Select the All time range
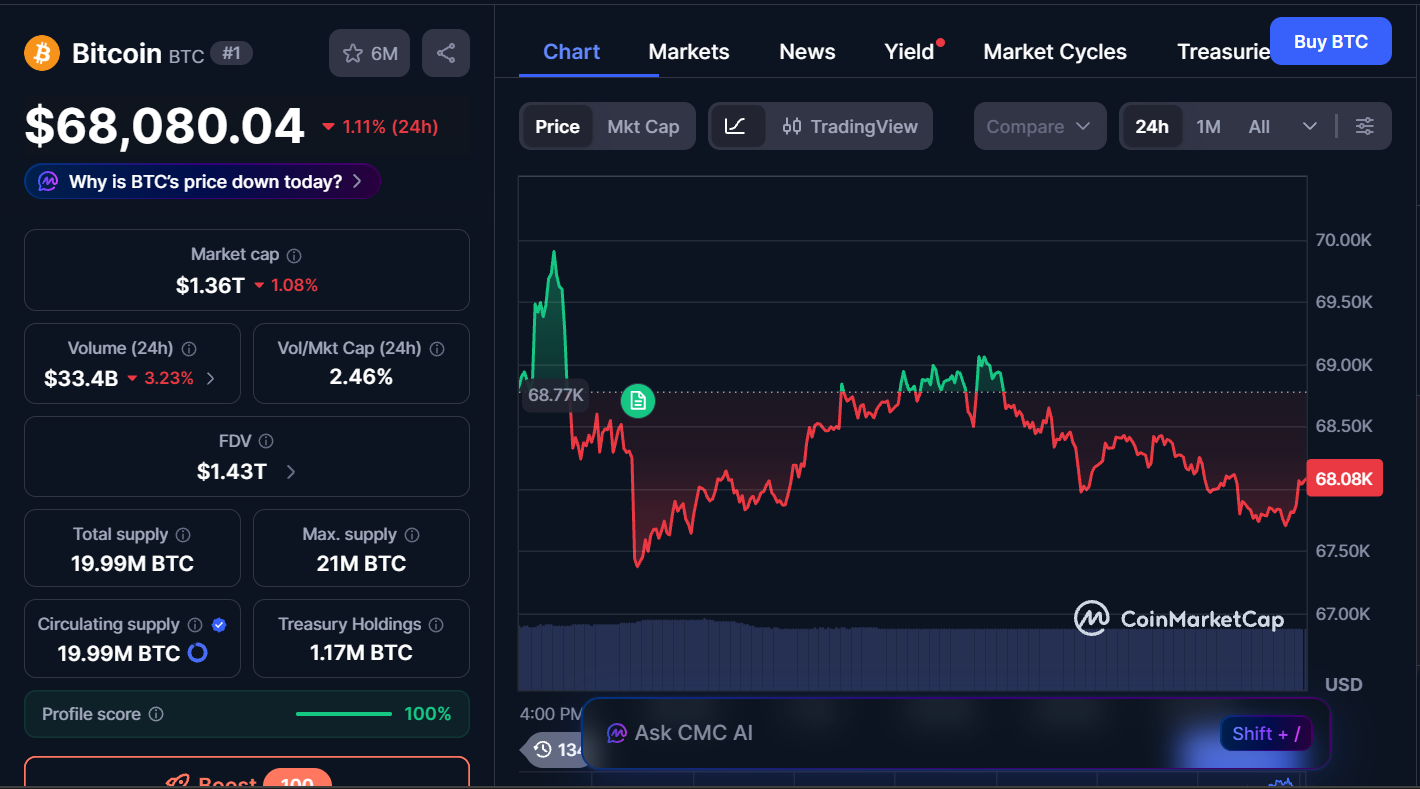Image resolution: width=1420 pixels, height=789 pixels. tap(1259, 126)
